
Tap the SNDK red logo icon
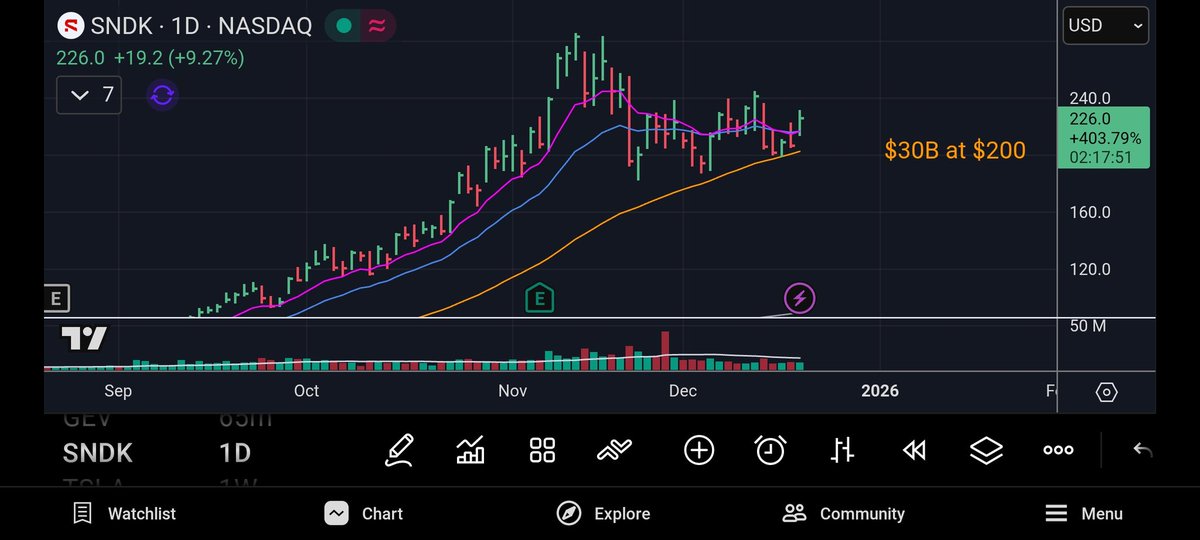70,26
